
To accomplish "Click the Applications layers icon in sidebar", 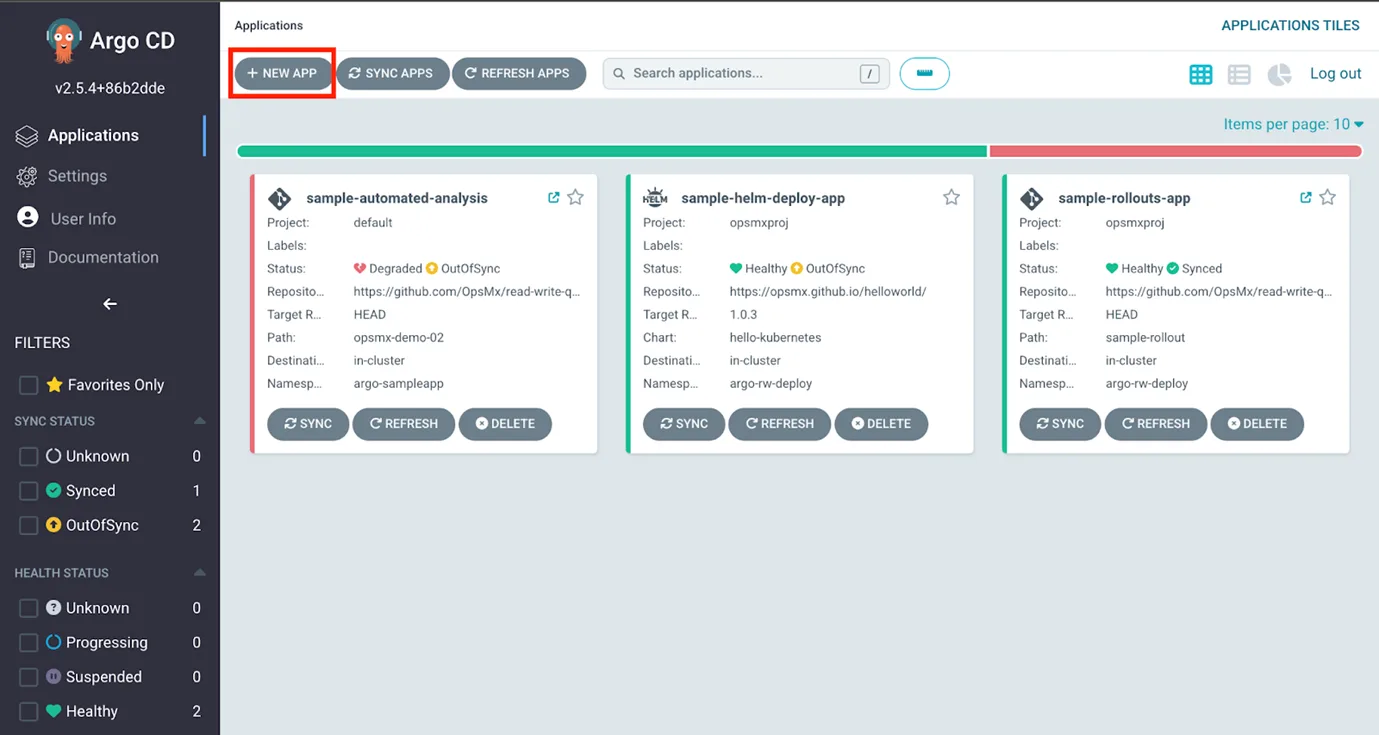I will pos(27,136).
